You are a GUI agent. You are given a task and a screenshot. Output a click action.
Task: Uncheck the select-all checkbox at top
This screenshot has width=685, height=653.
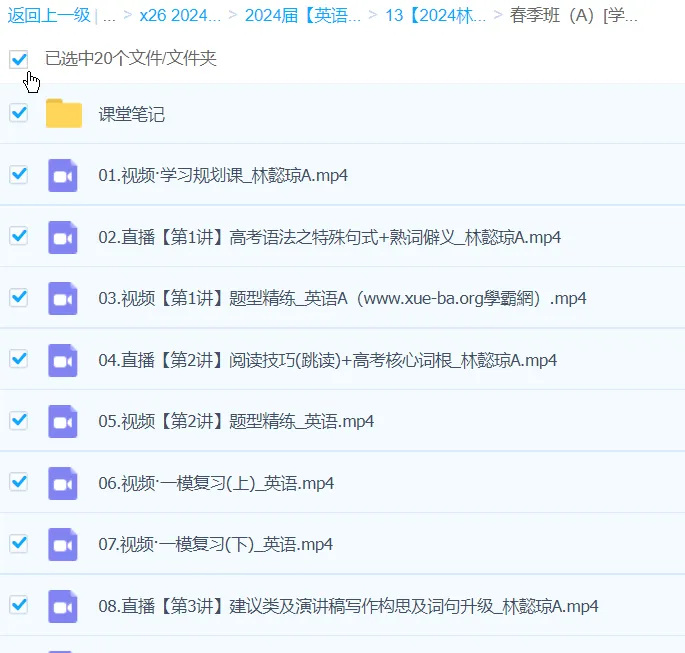(x=19, y=59)
